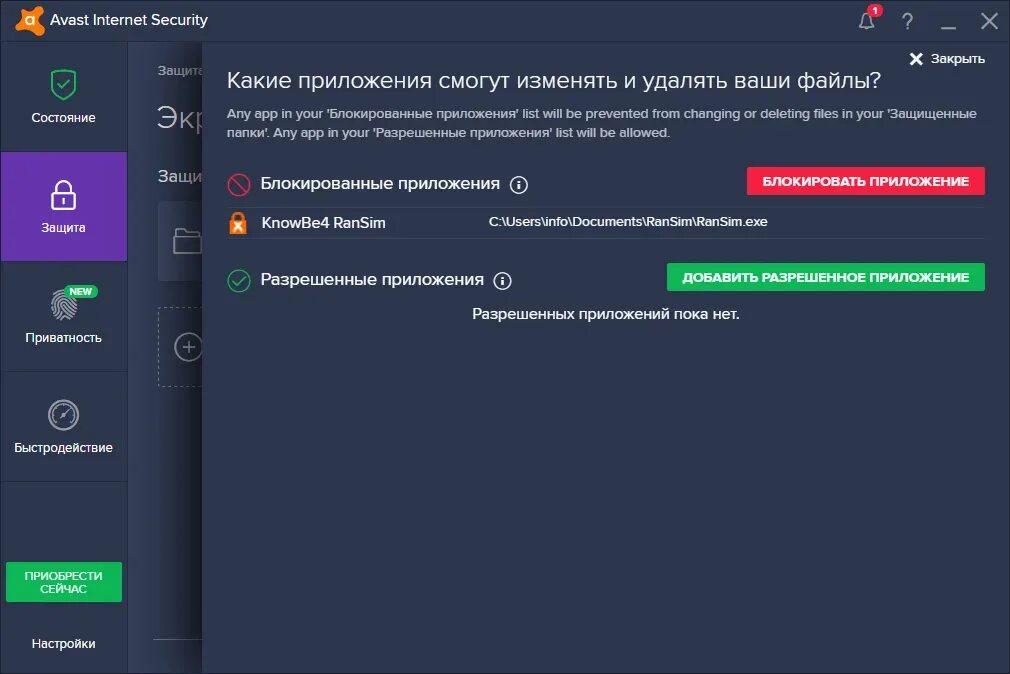Click the RanSim.exe file path
The width and height of the screenshot is (1010, 674).
(x=628, y=222)
